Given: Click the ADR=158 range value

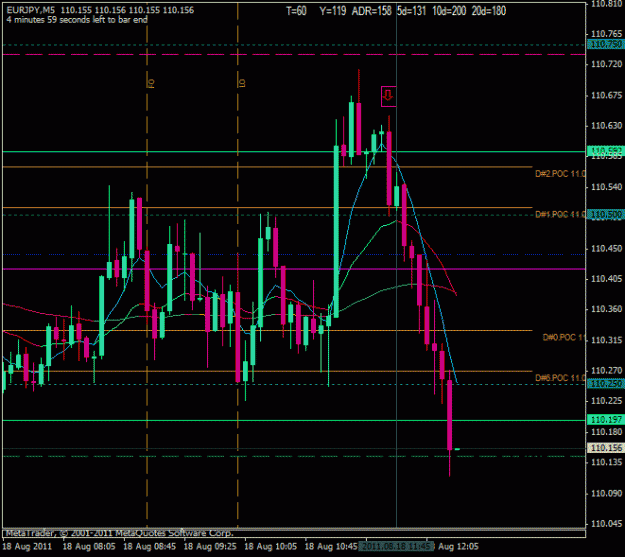Looking at the screenshot, I should tap(371, 11).
